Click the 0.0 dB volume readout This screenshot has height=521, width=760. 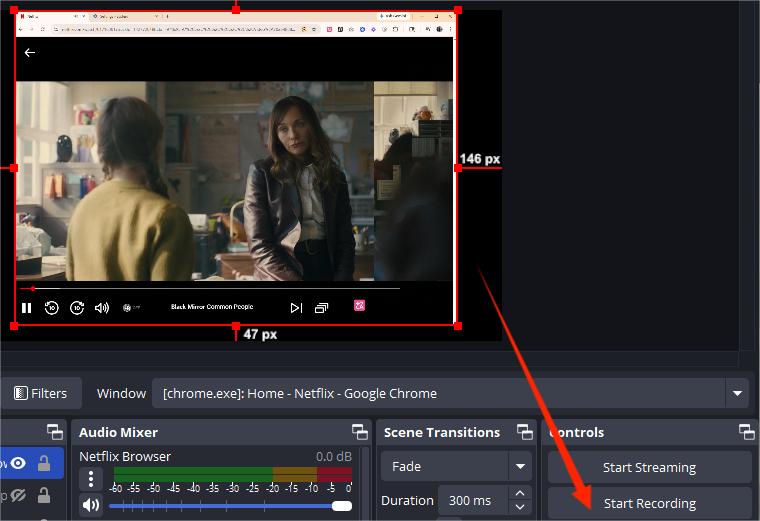(333, 457)
